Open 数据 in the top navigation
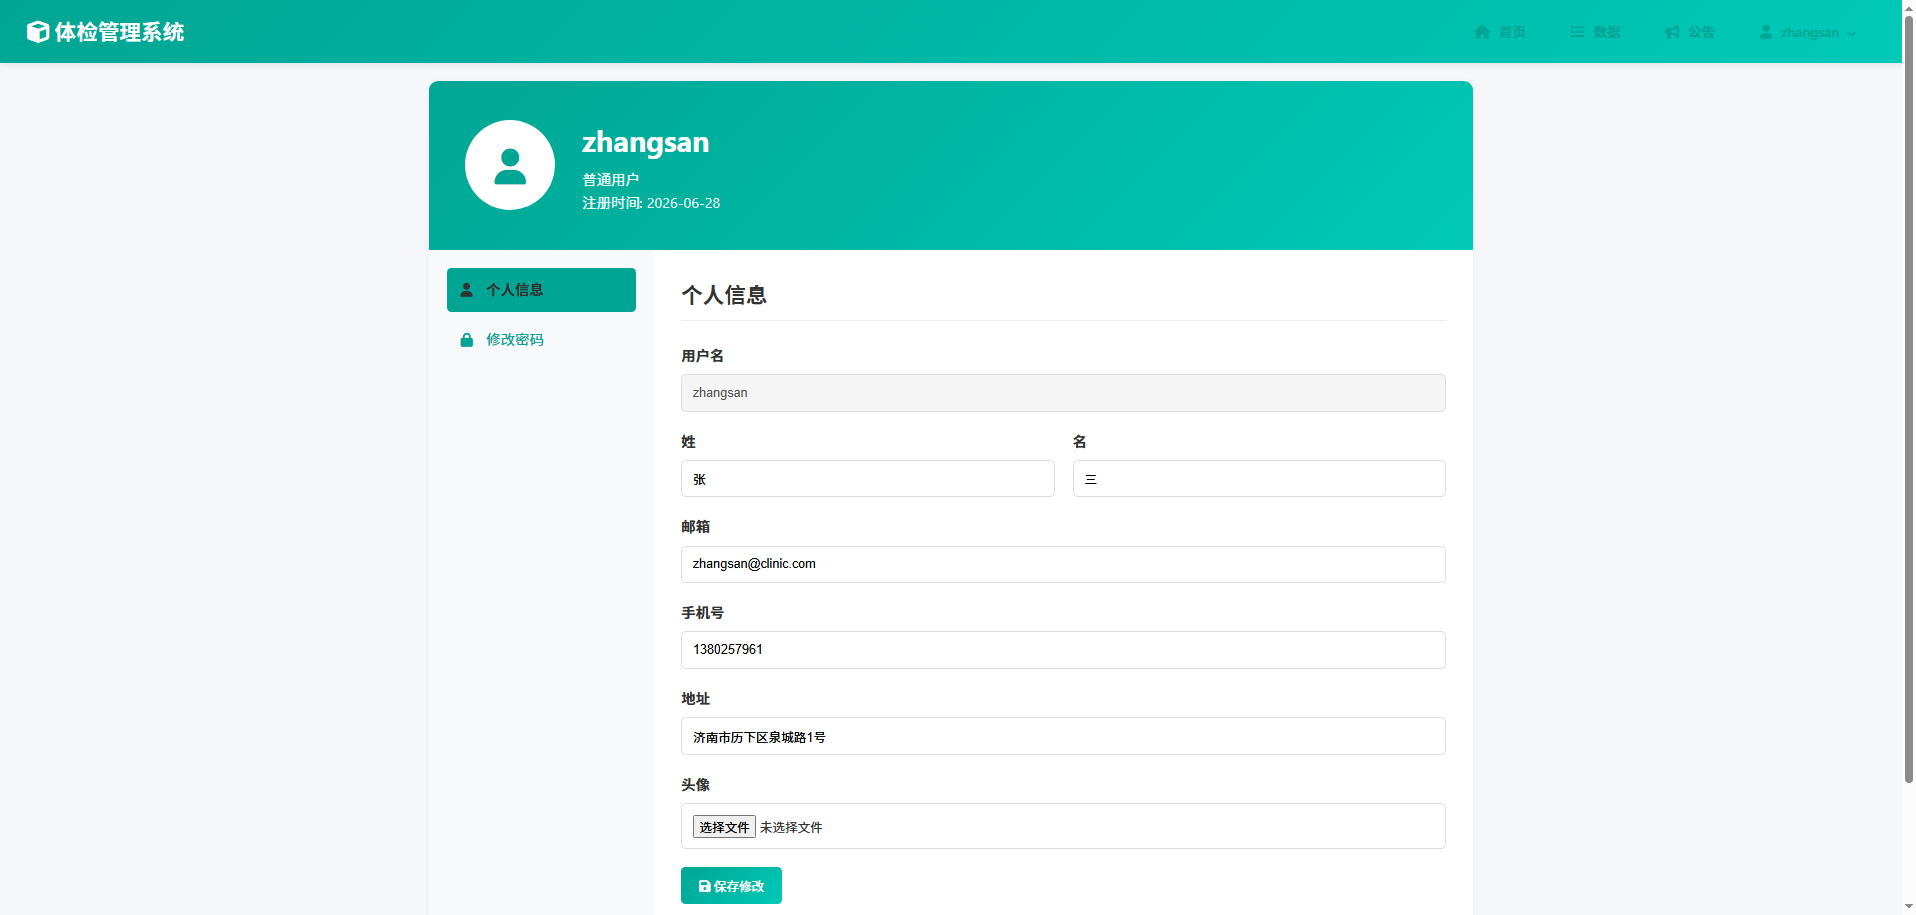Screen dimensions: 1916x915 click(x=1595, y=32)
